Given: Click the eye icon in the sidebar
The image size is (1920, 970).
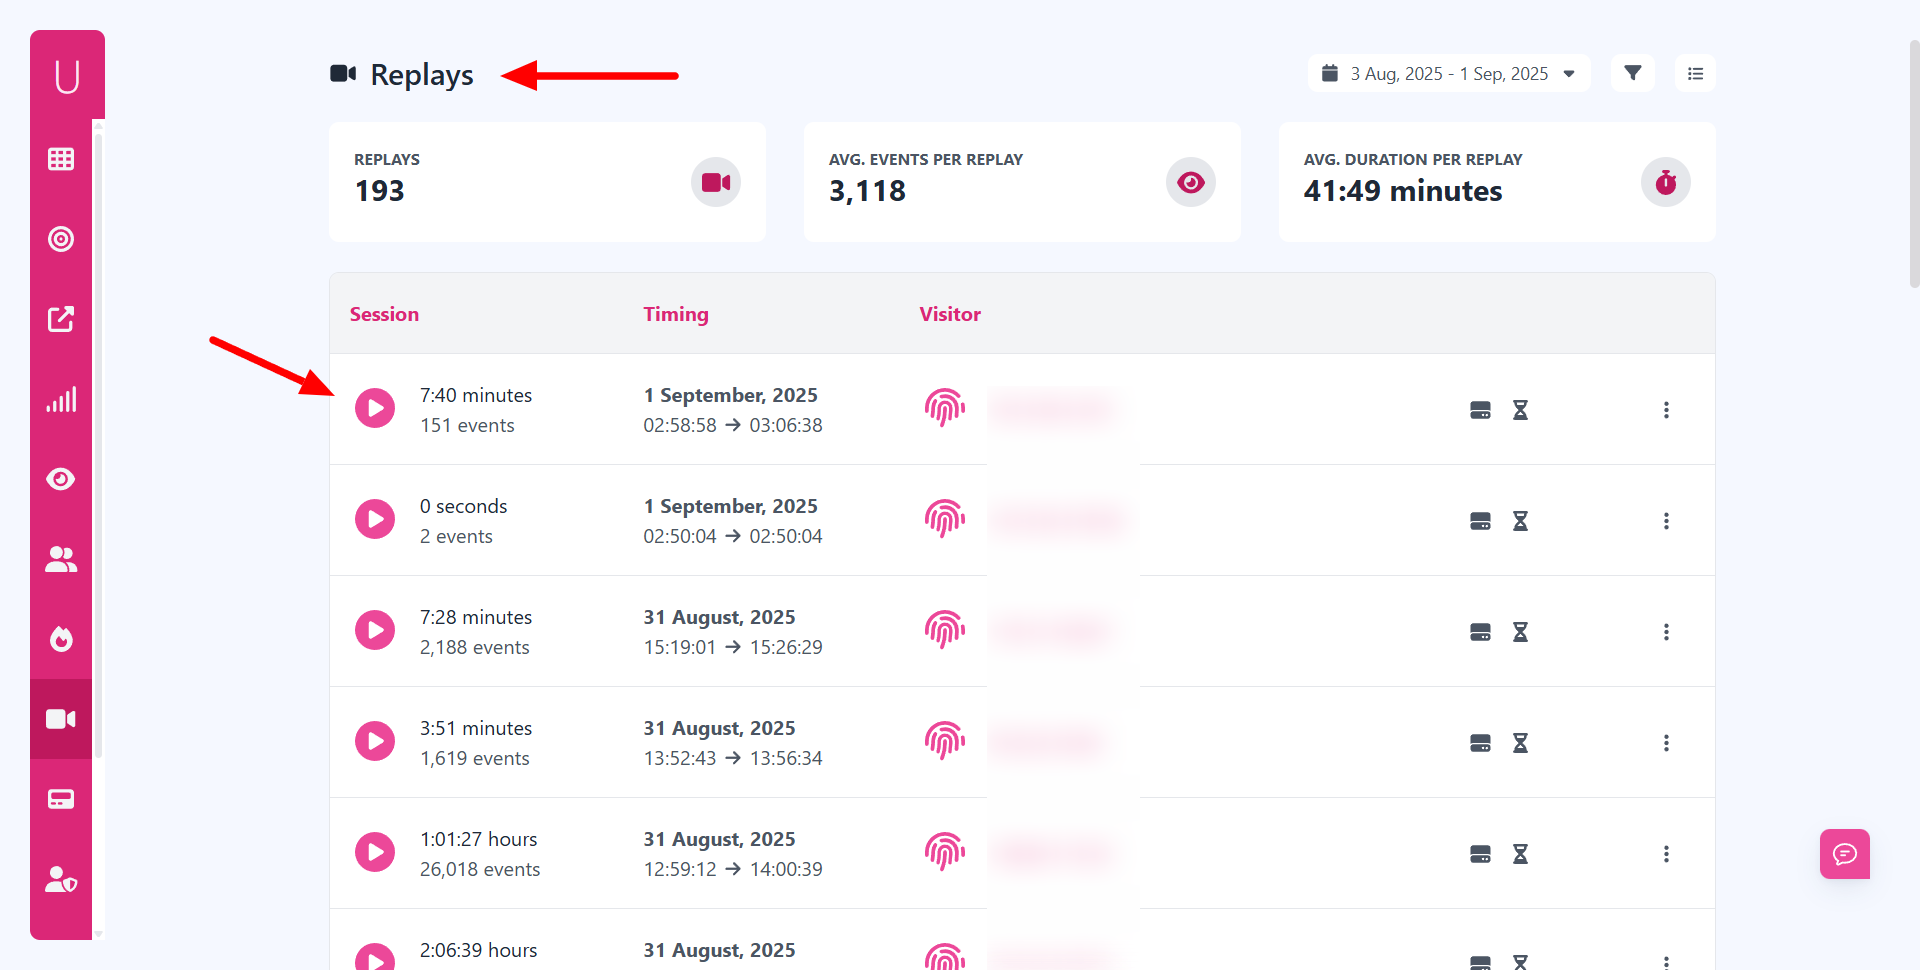Looking at the screenshot, I should pos(61,479).
